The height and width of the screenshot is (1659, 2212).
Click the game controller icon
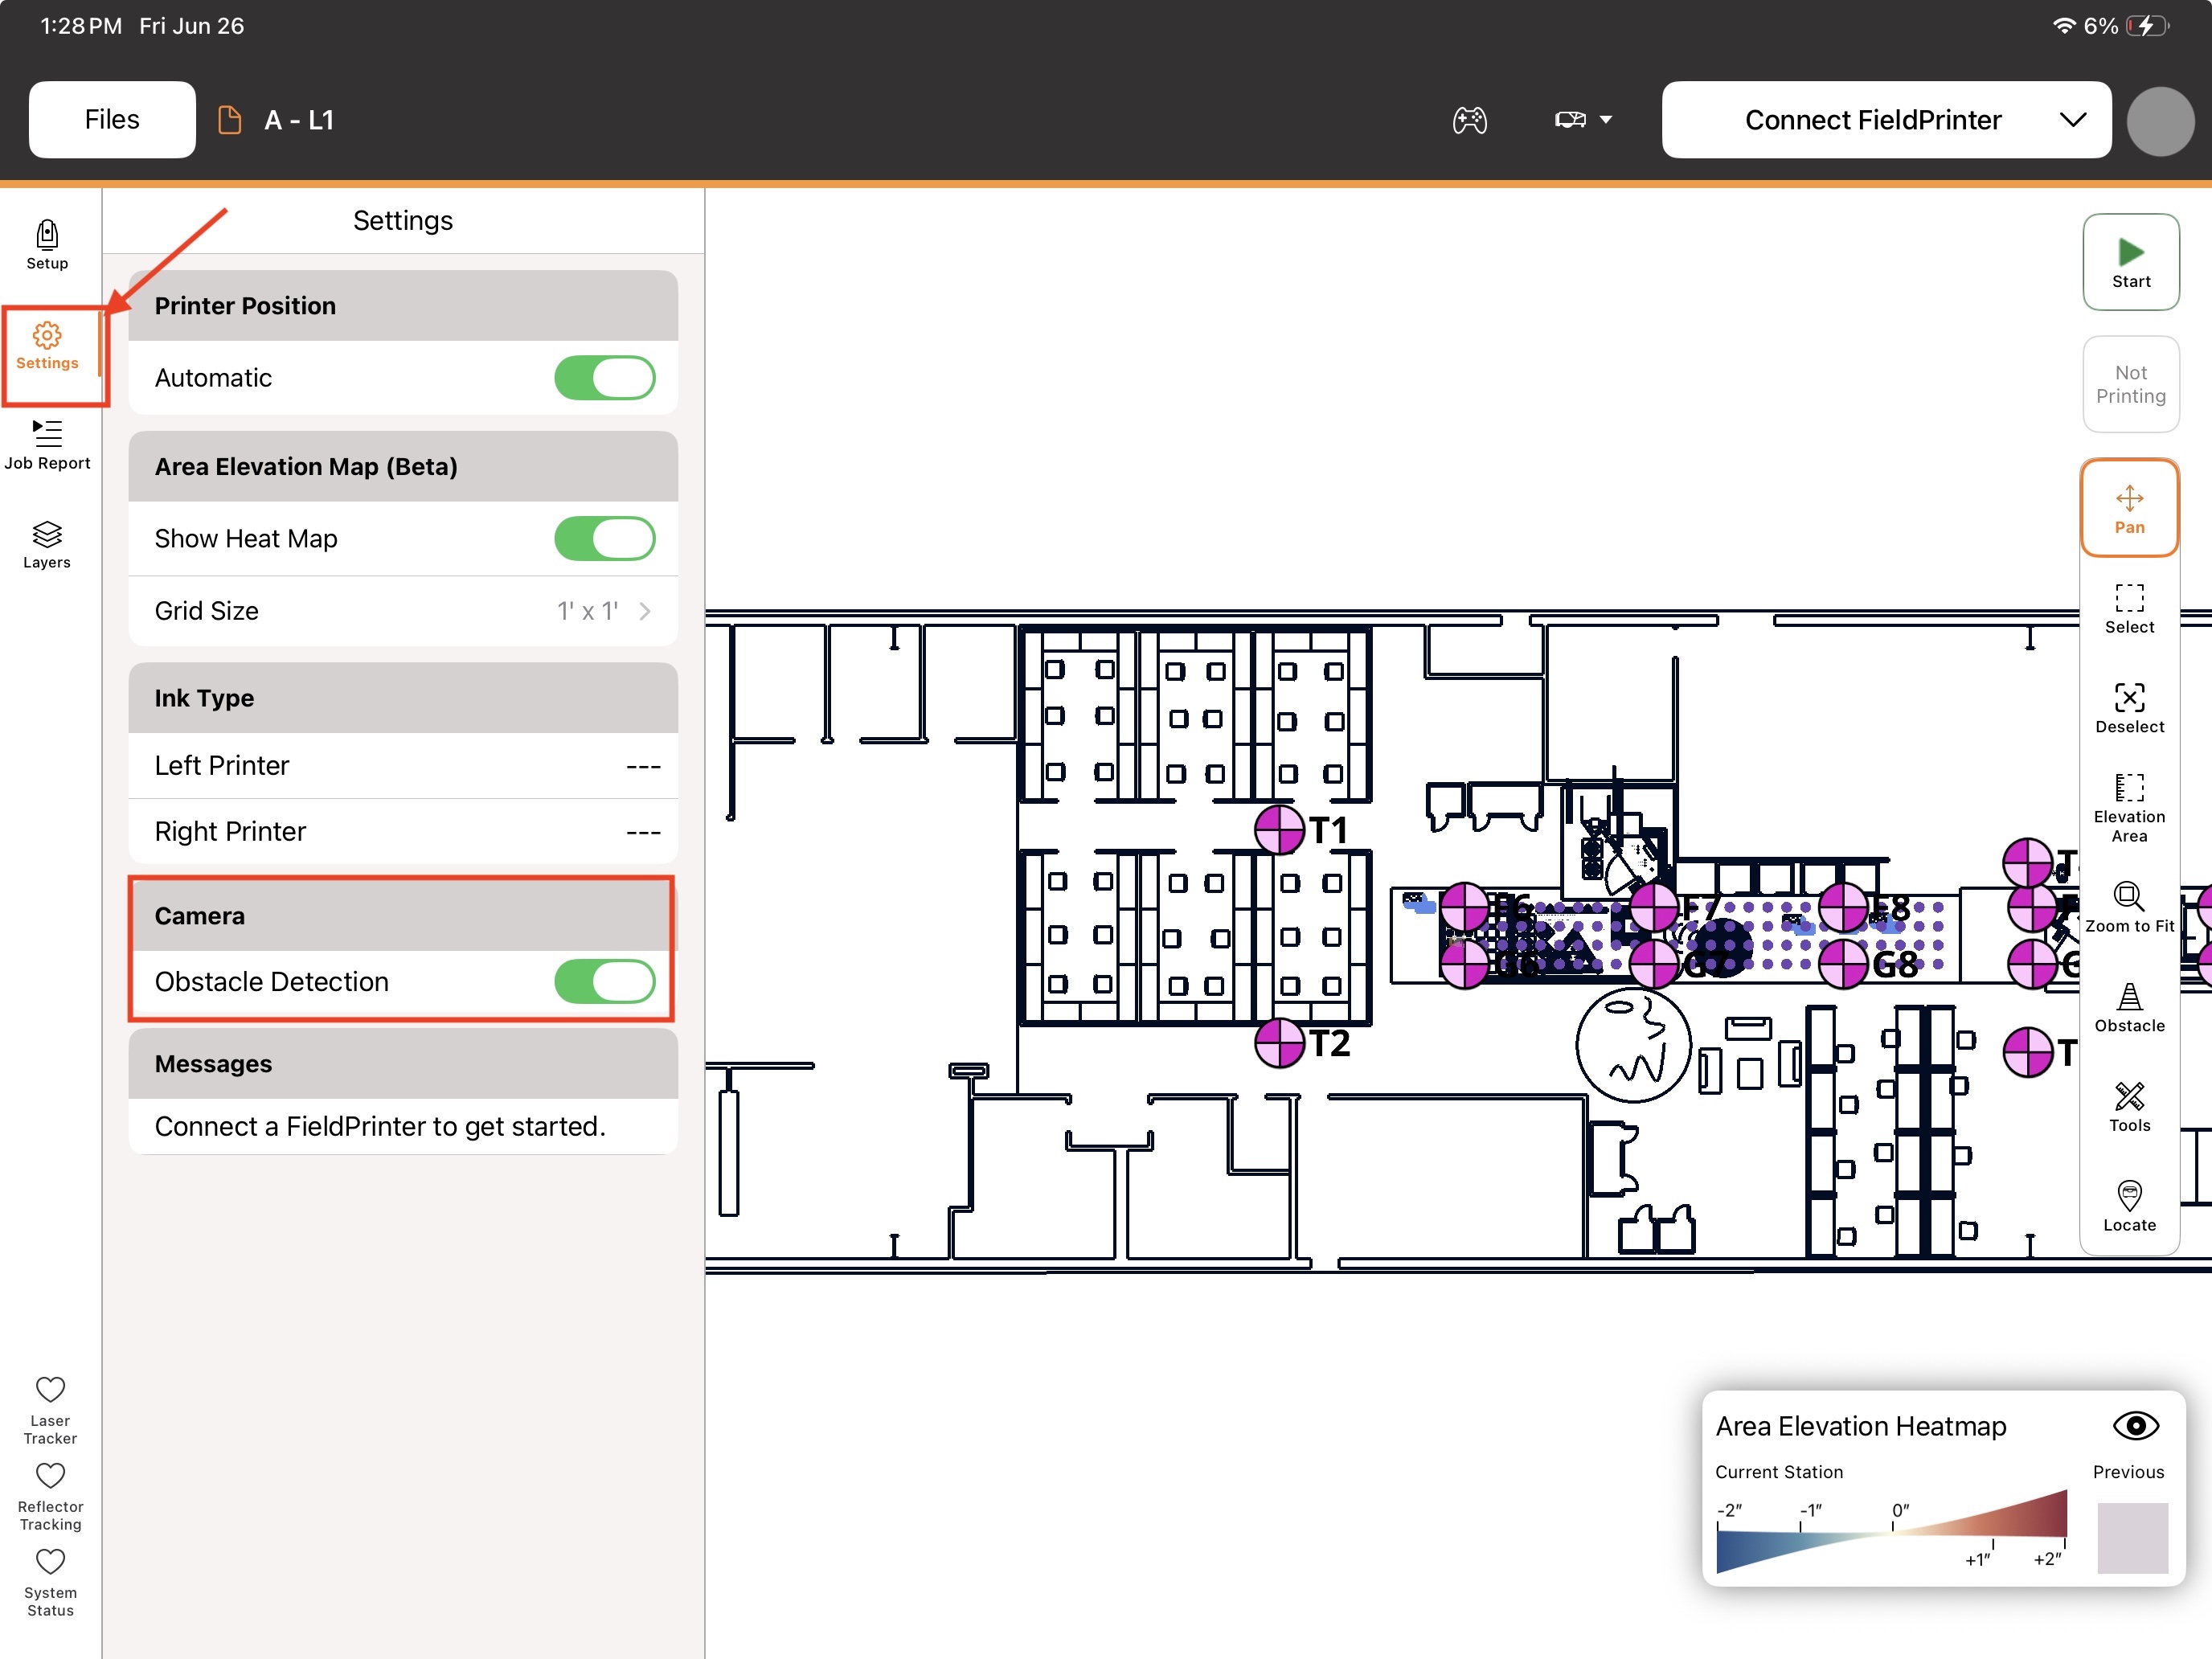click(x=1469, y=120)
